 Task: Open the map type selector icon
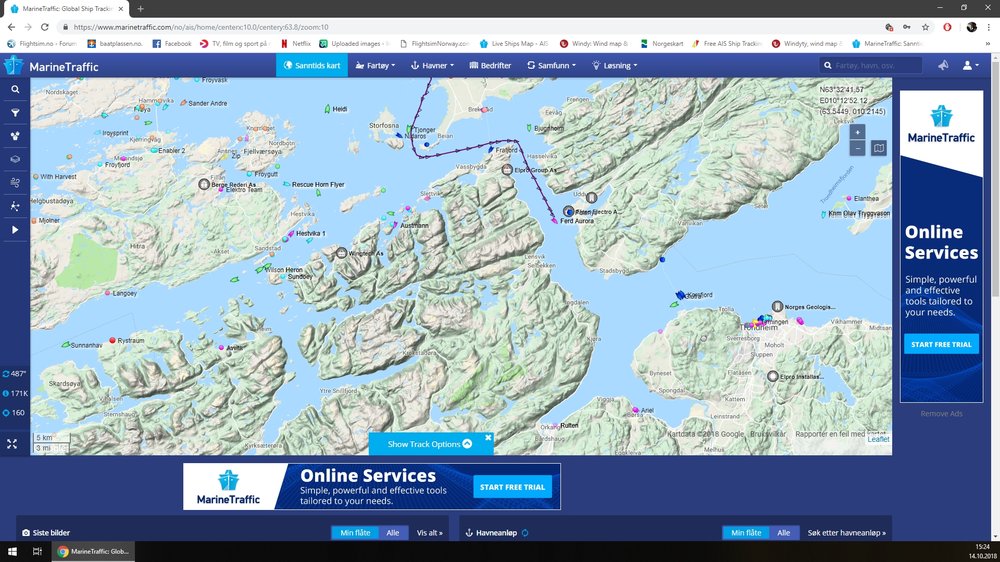879,148
